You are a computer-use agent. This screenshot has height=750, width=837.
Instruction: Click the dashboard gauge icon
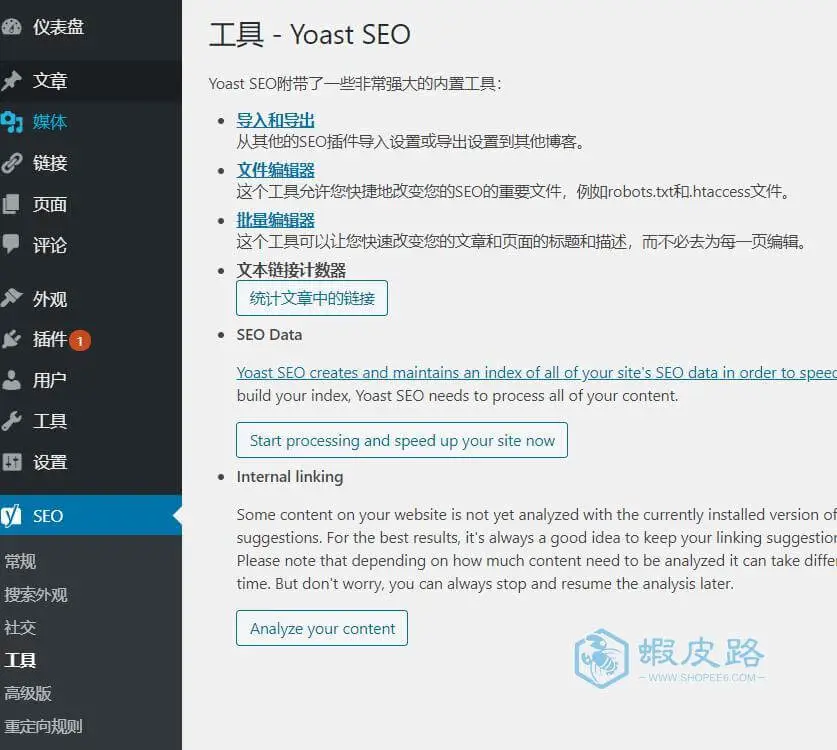click(x=11, y=27)
